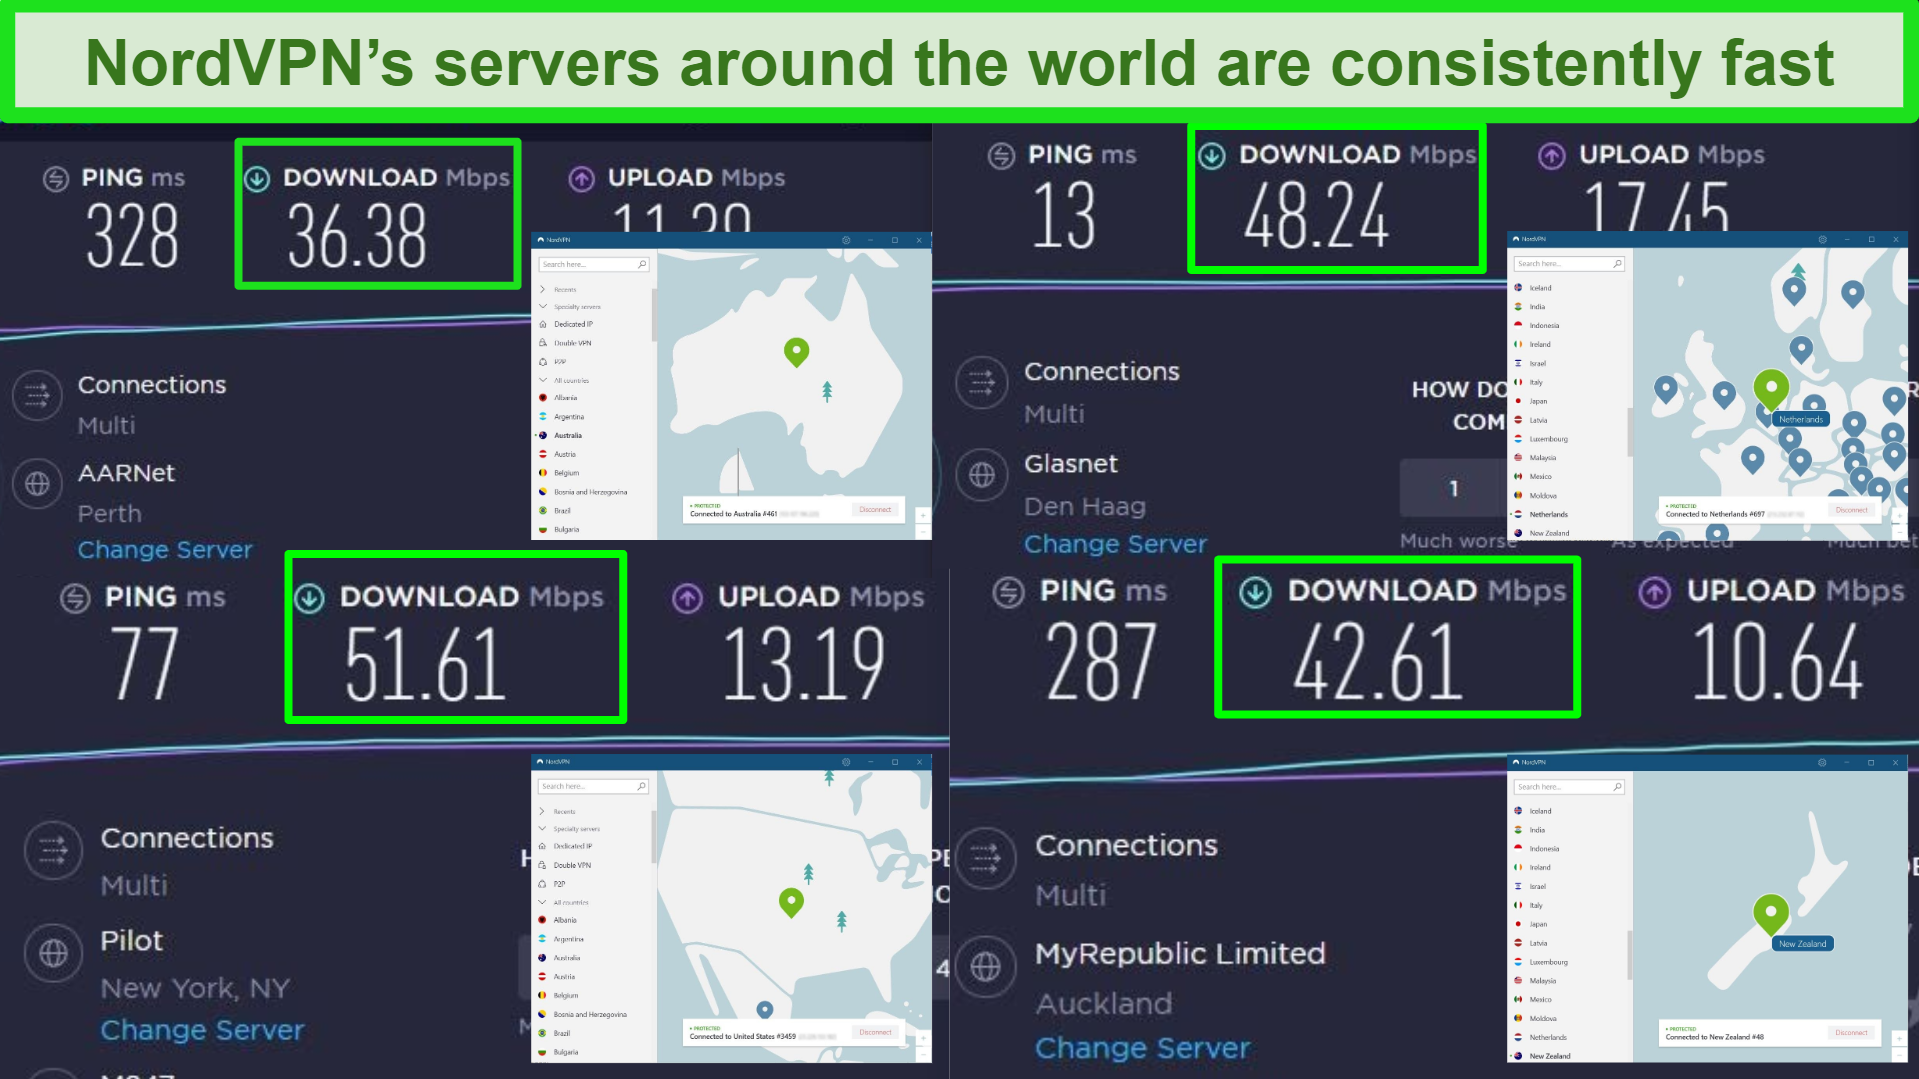The width and height of the screenshot is (1919, 1079).
Task: Click Change Server under Perth
Action: click(x=165, y=550)
